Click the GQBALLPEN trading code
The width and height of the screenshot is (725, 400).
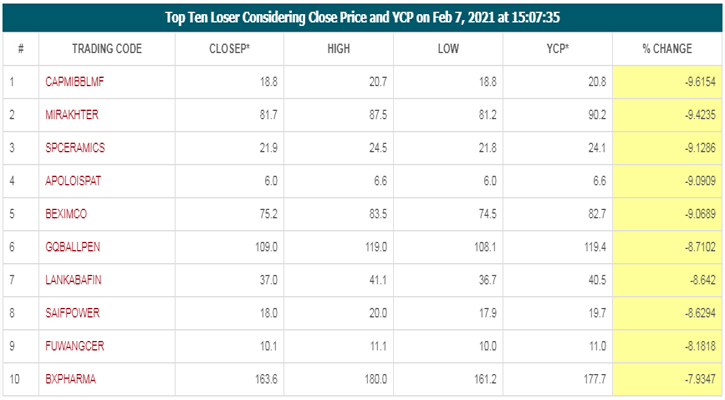coord(73,246)
